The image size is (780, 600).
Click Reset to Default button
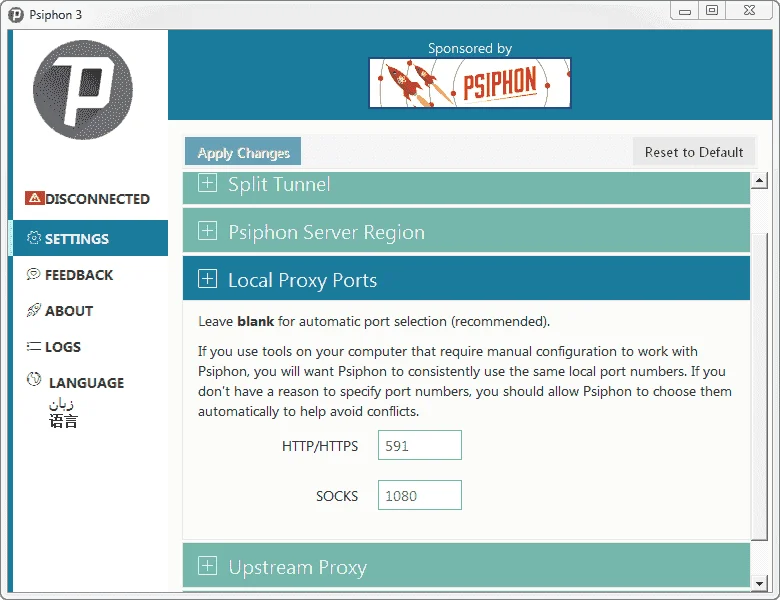tap(694, 152)
